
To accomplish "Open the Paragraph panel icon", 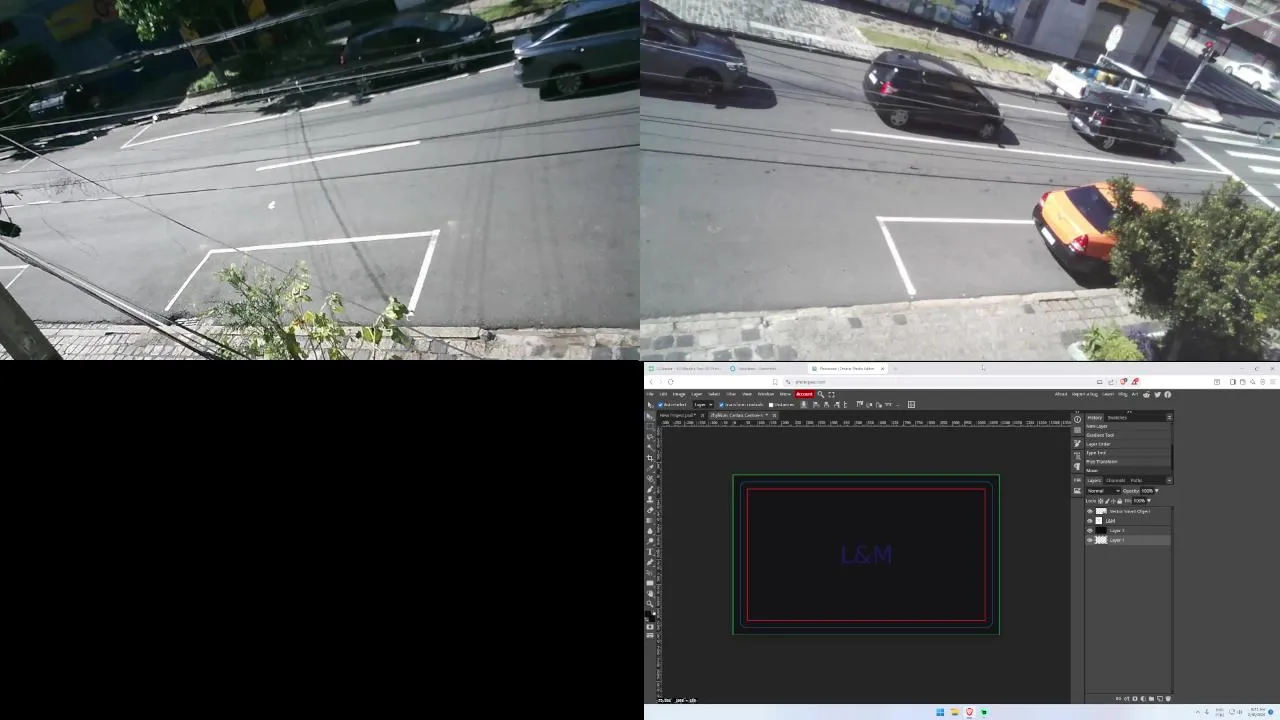I will coord(1077,466).
